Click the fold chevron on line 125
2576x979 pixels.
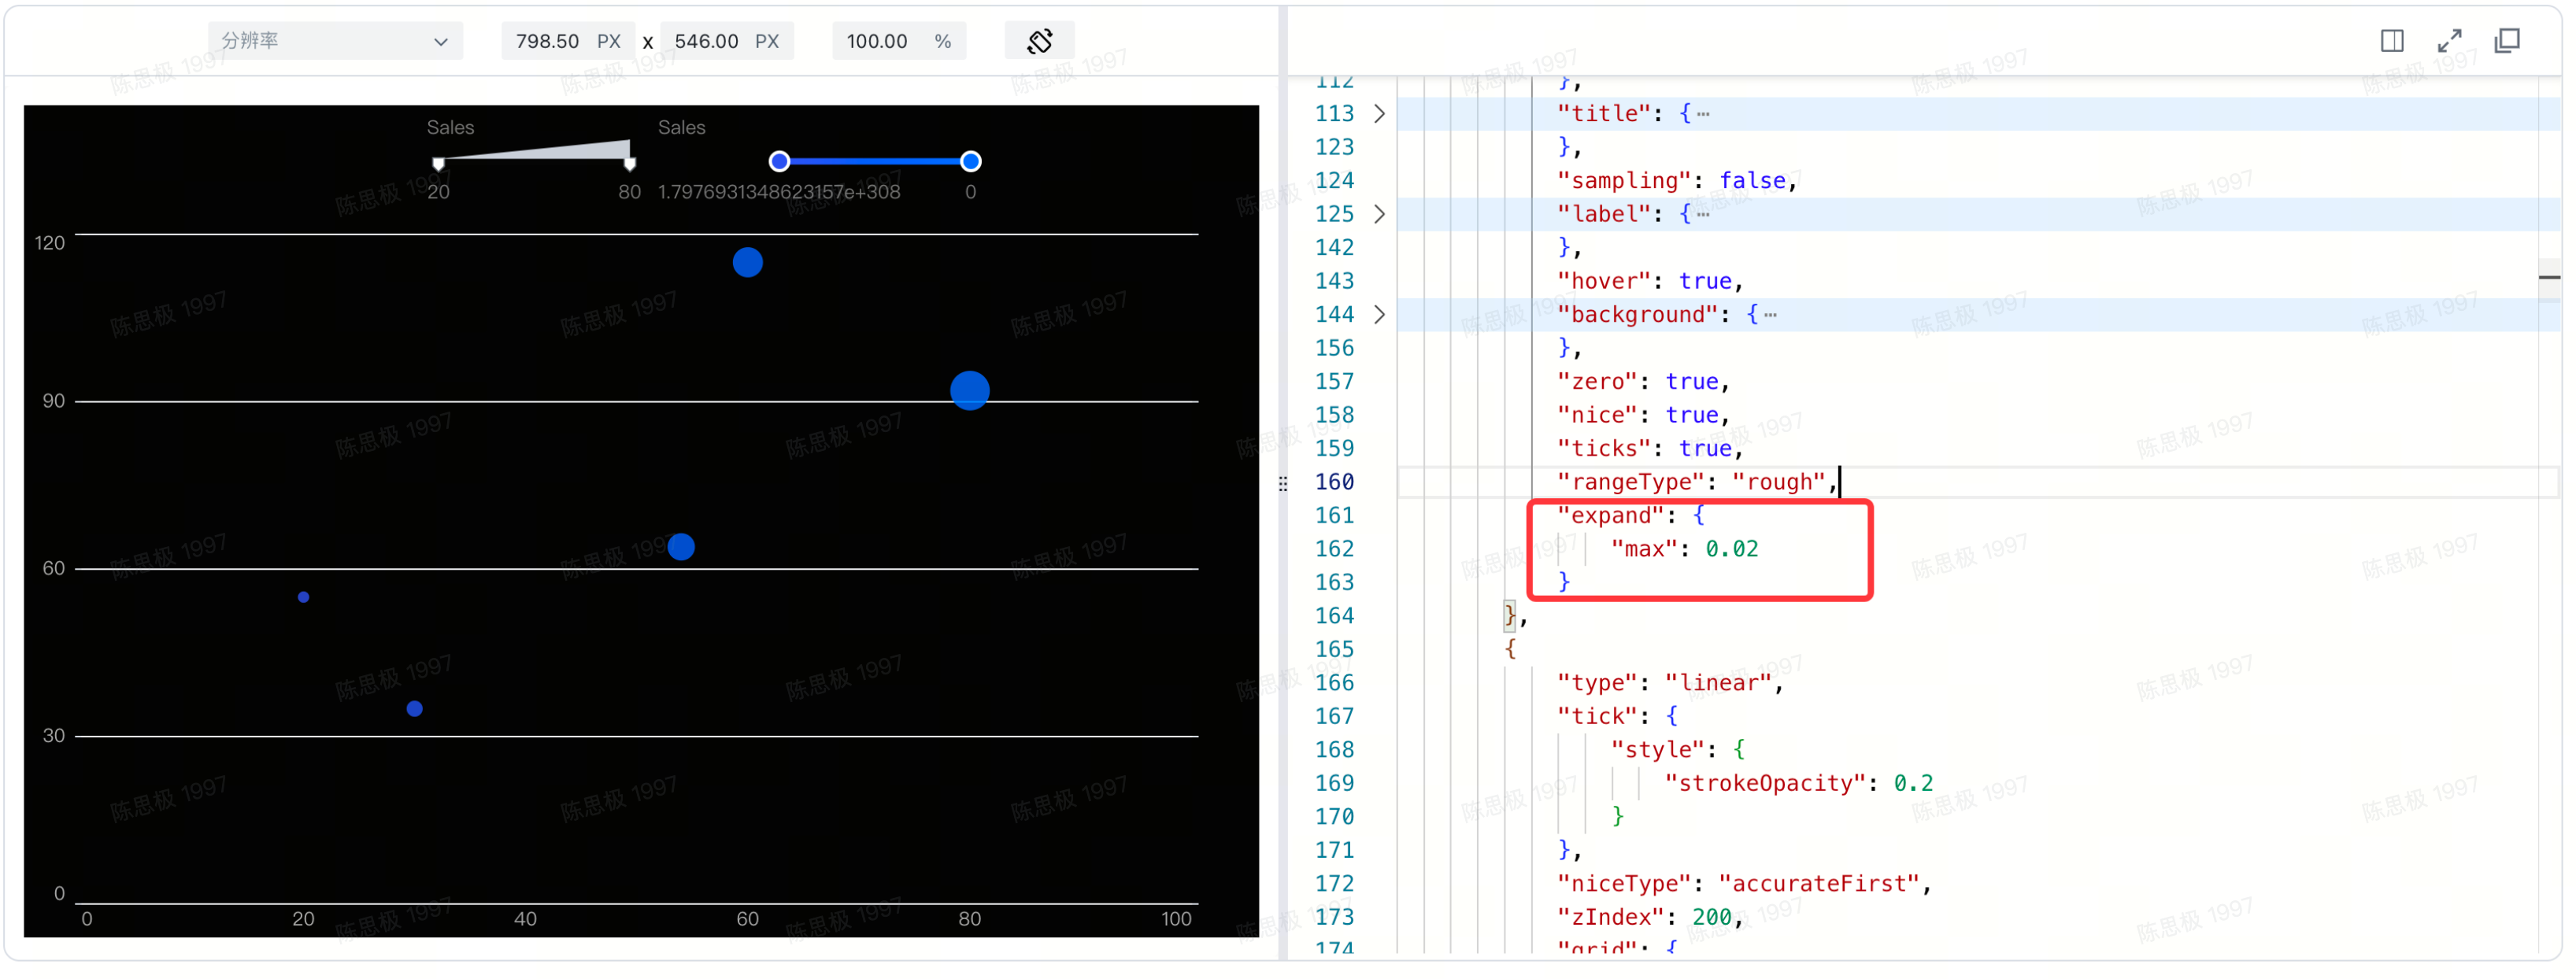click(x=1380, y=213)
